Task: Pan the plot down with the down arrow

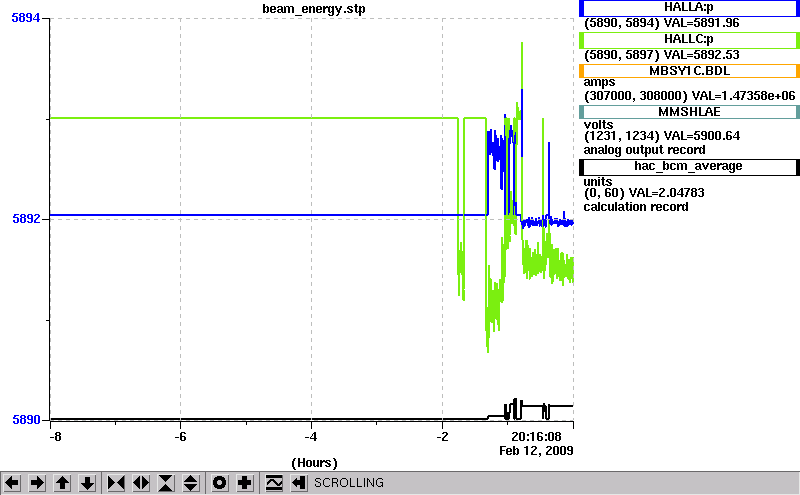Action: point(87,483)
